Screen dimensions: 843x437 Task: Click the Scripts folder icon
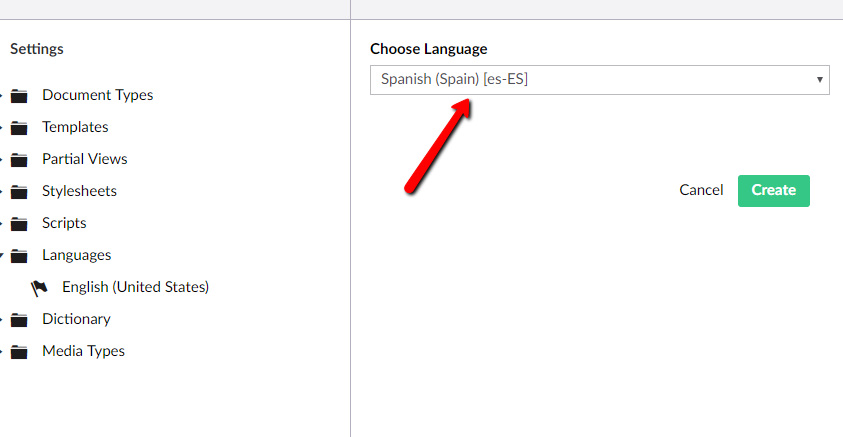point(19,224)
